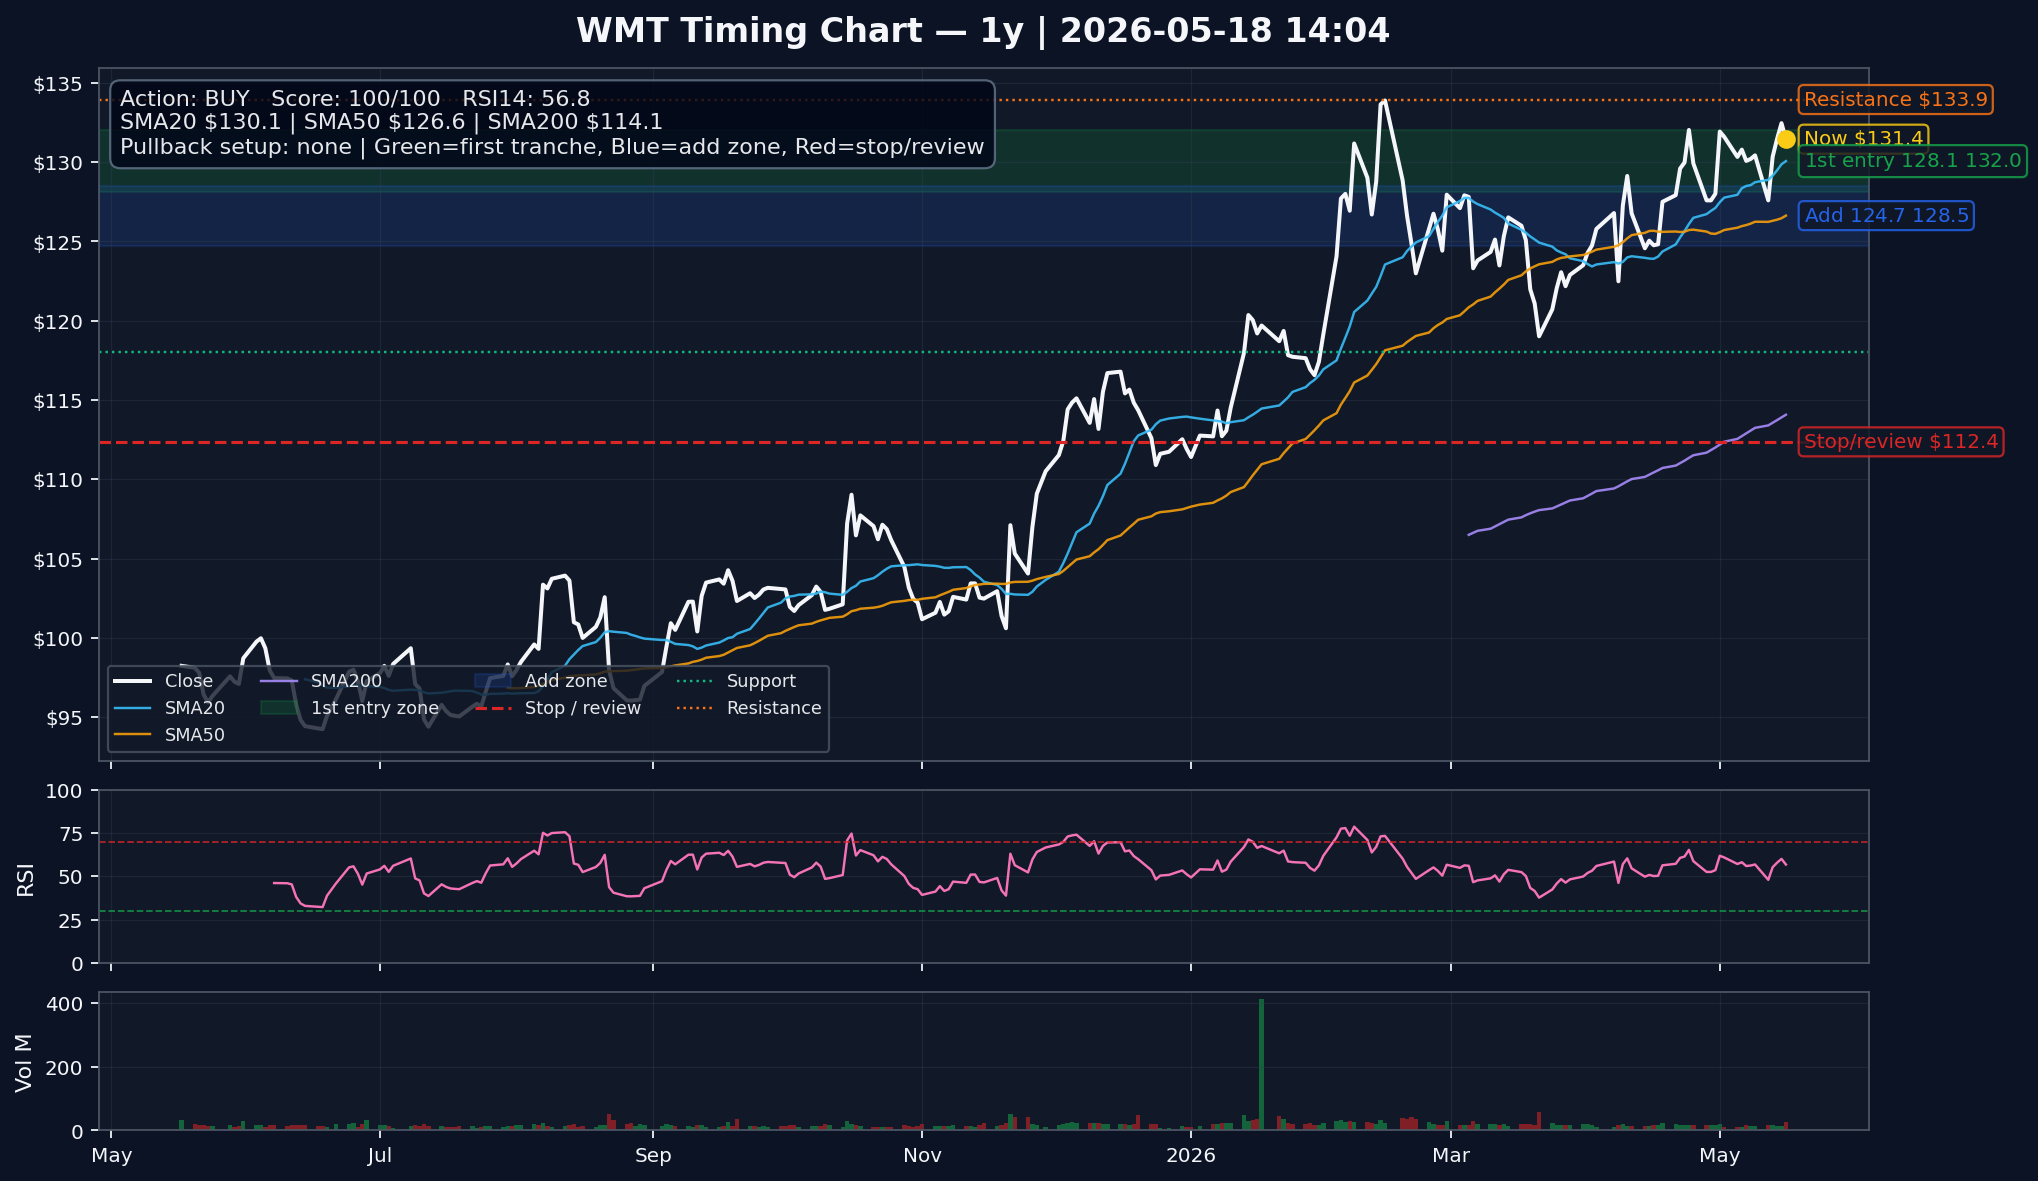Click the Add 124.7 128.5 label
Viewport: 2038px width, 1181px height.
(x=1886, y=216)
